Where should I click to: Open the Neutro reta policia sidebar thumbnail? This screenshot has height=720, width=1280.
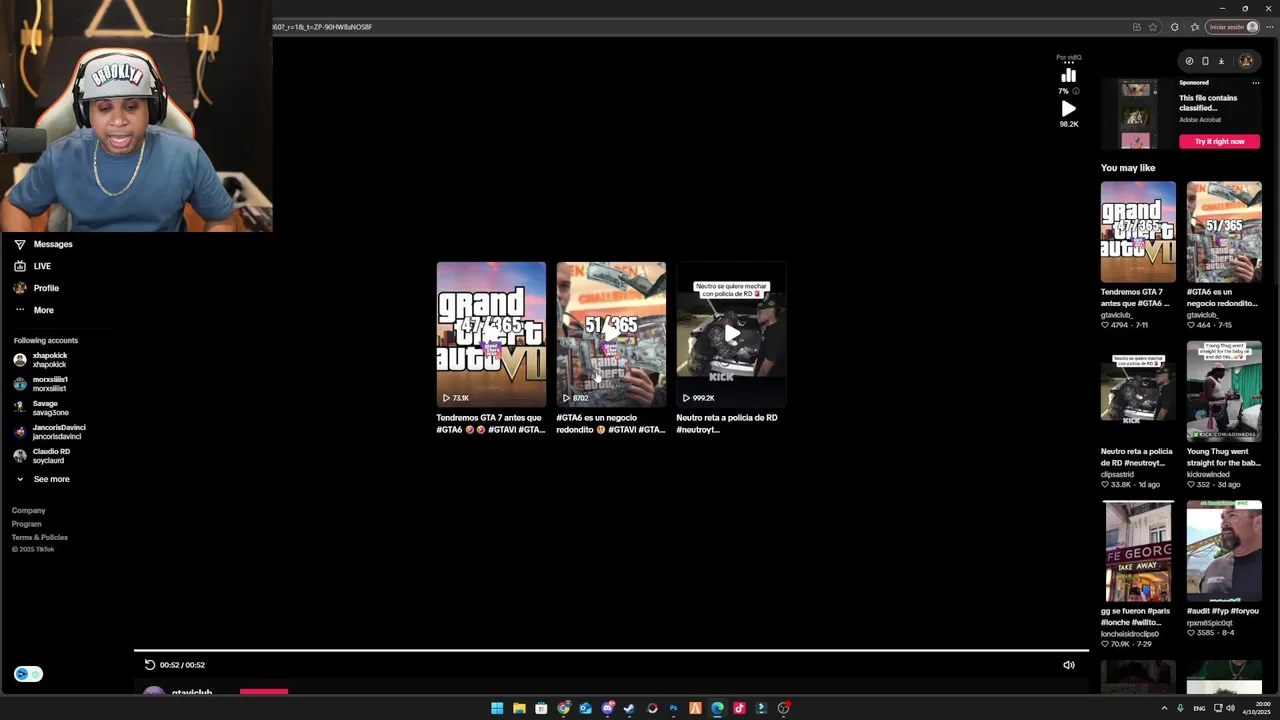pos(1138,391)
